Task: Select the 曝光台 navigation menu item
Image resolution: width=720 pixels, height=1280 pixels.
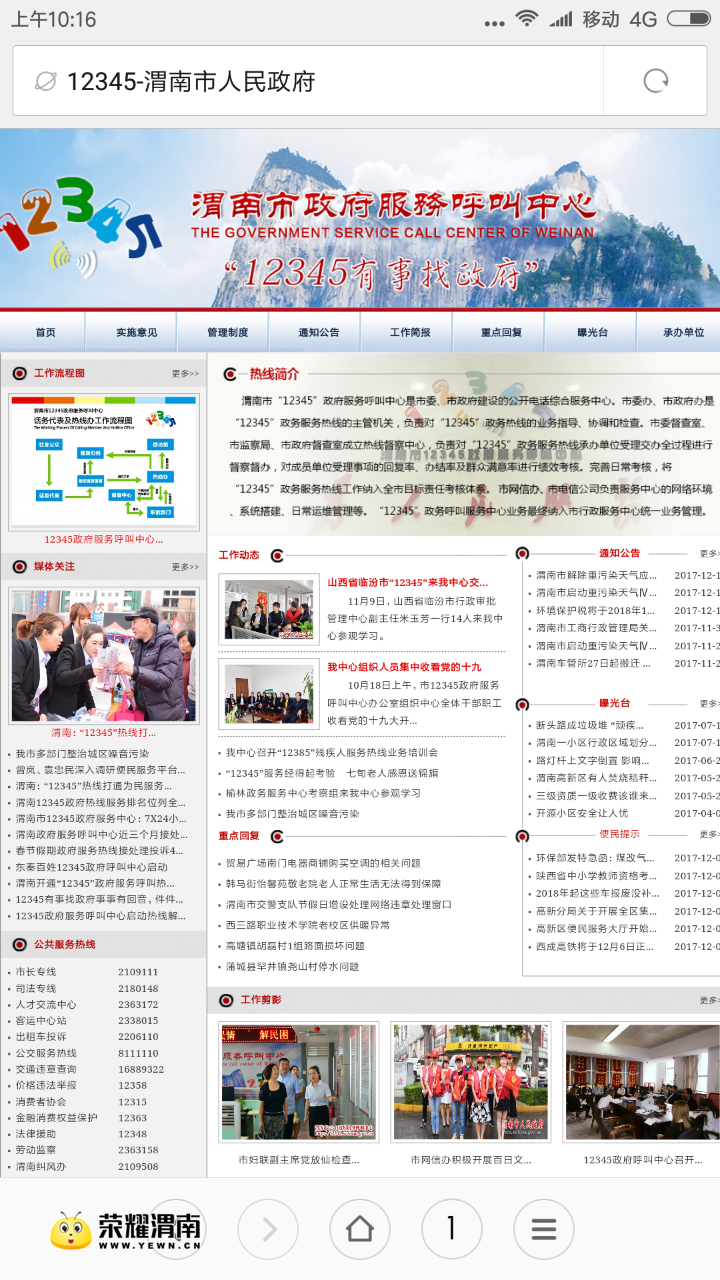Action: pos(592,333)
